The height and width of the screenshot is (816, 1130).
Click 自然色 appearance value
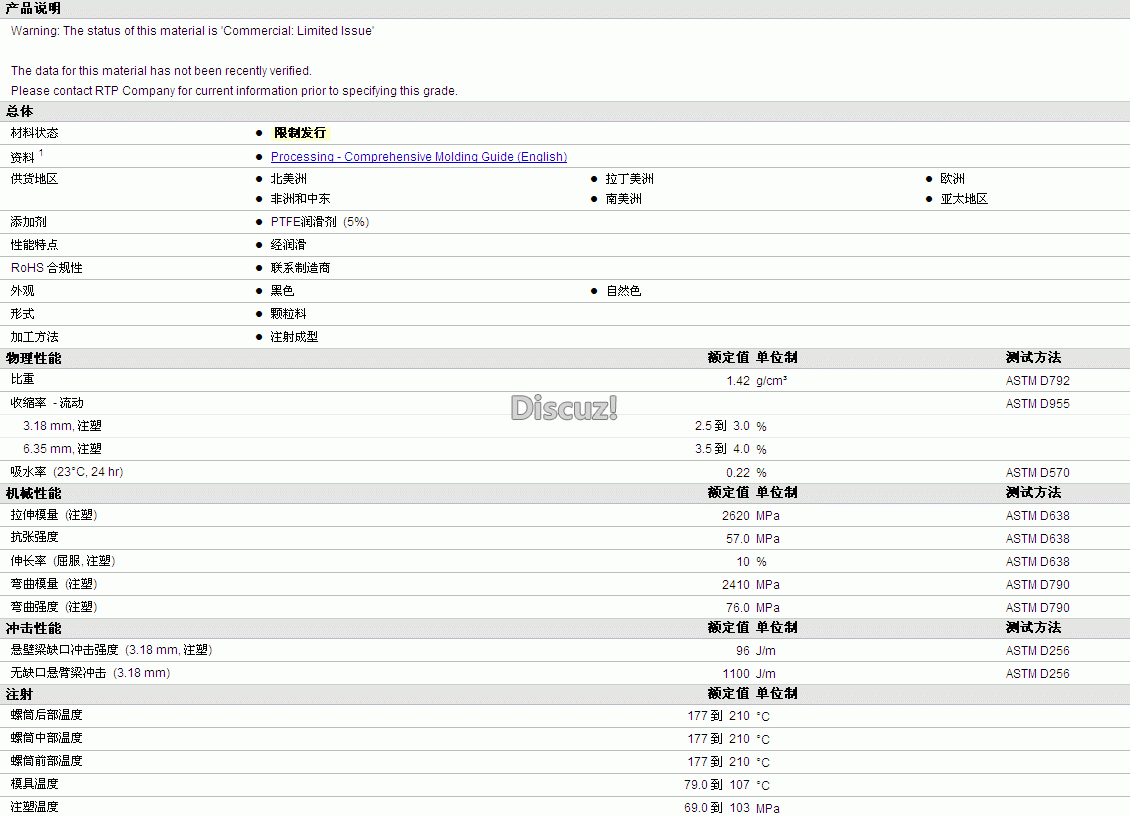pyautogui.click(x=623, y=291)
